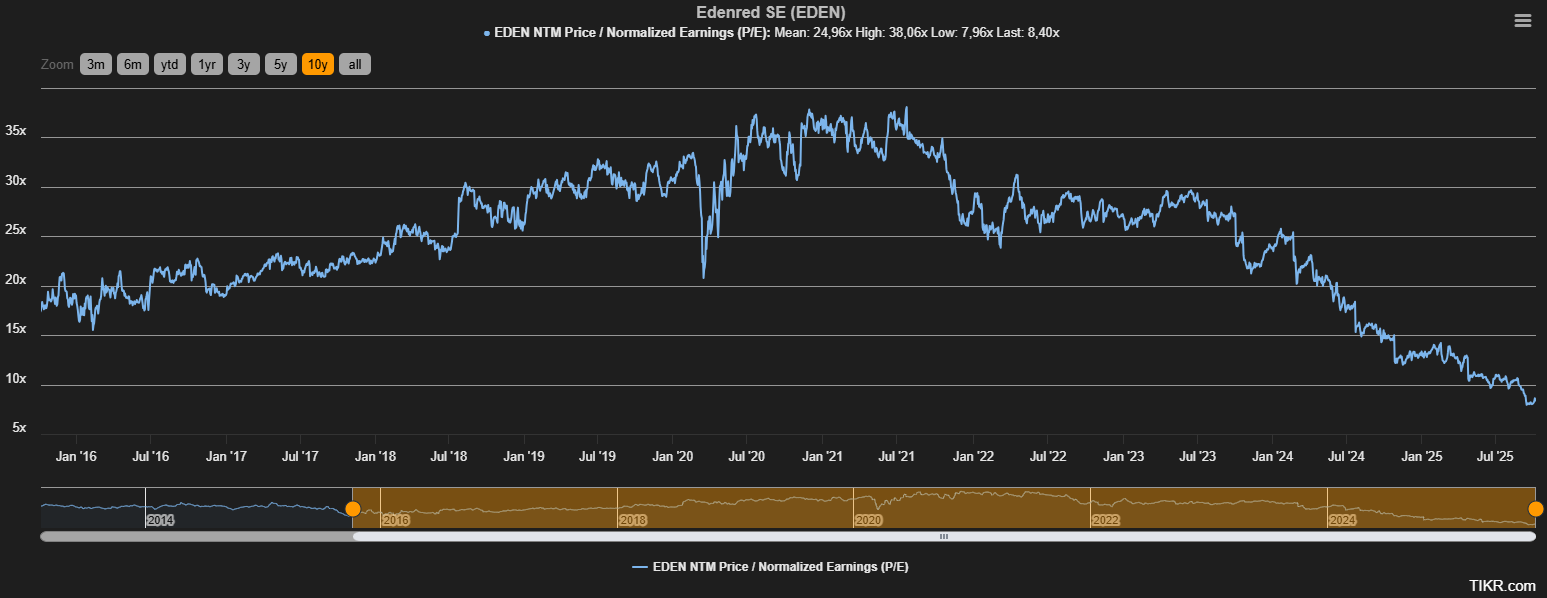Toggle EDEN NTM P/E legend series
The width and height of the screenshot is (1547, 598).
771,567
